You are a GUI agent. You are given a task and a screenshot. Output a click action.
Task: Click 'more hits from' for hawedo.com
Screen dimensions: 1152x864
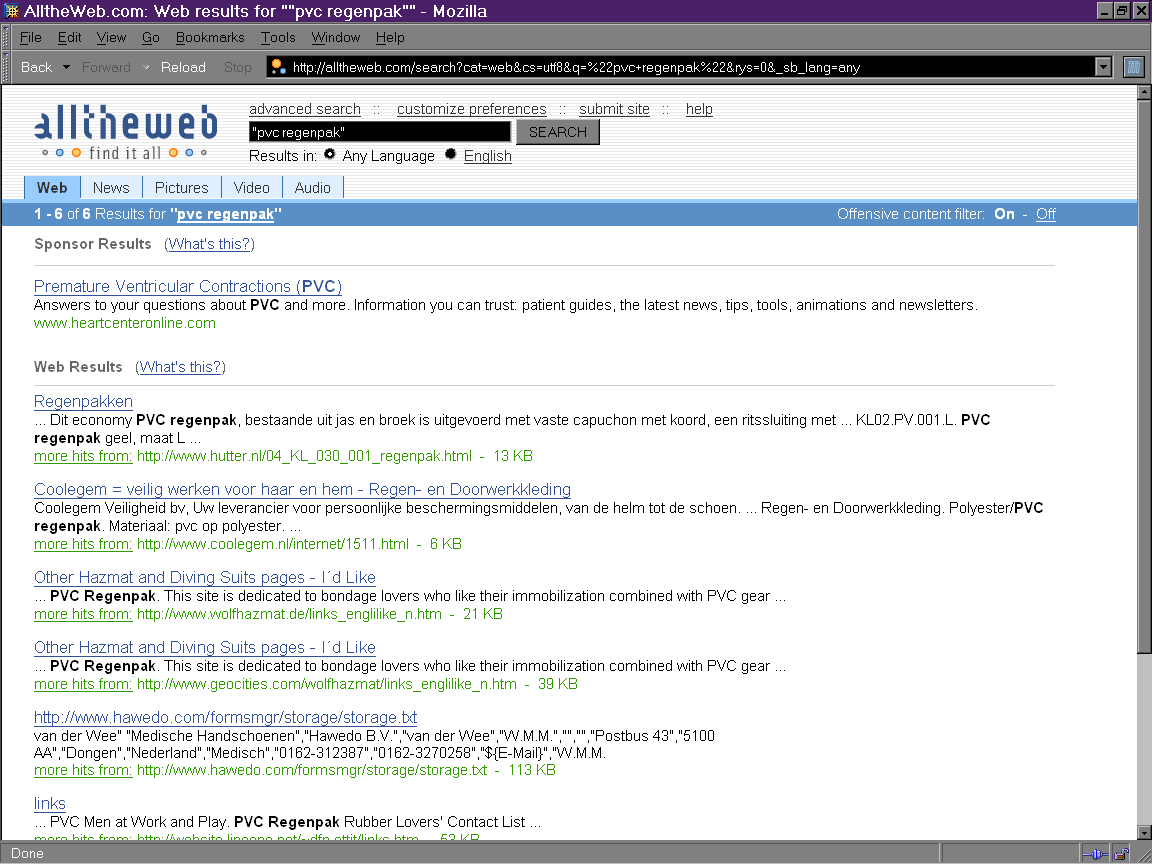(83, 770)
